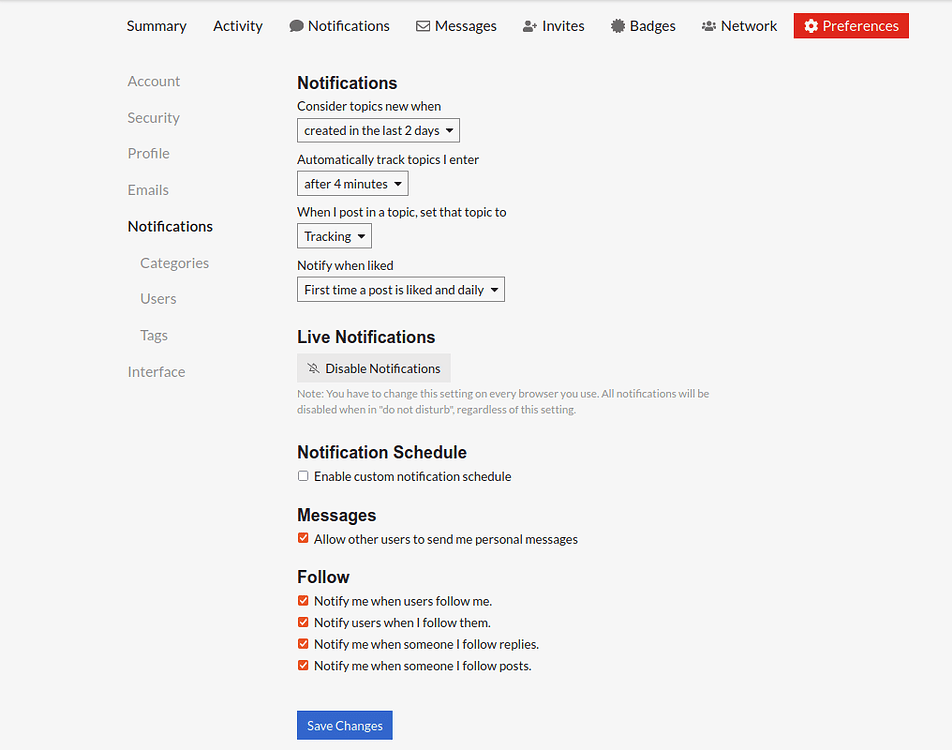Click the envelope Messages icon
Screen dimensions: 952x750
click(x=423, y=26)
